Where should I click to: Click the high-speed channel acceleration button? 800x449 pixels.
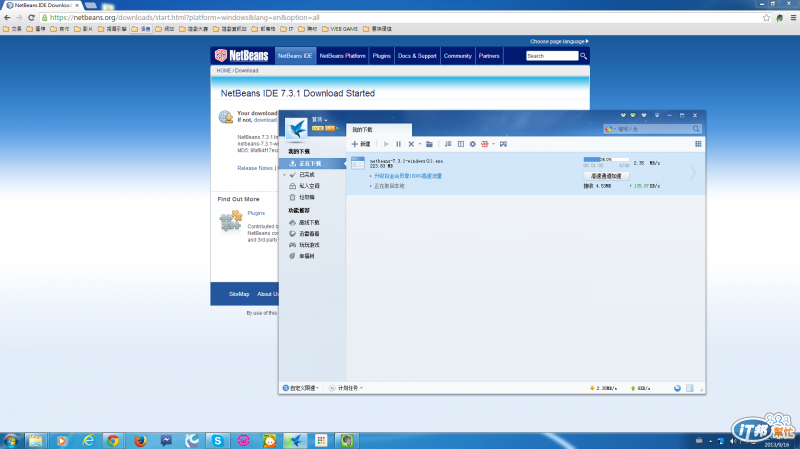[606, 176]
